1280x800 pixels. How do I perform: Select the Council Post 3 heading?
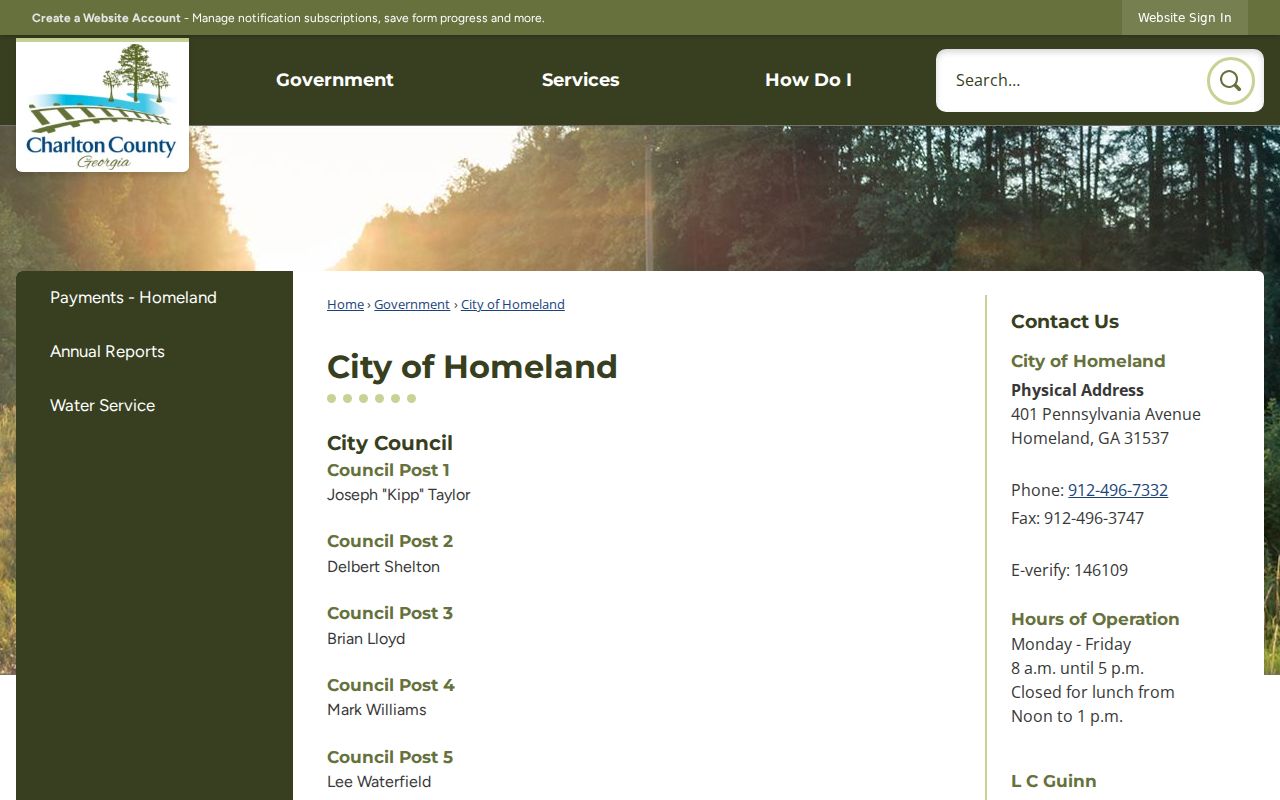click(x=390, y=613)
